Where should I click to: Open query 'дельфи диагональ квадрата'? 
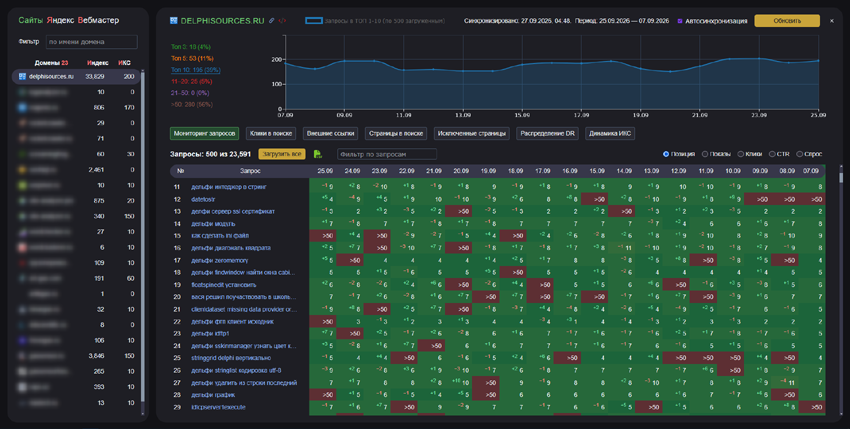230,248
